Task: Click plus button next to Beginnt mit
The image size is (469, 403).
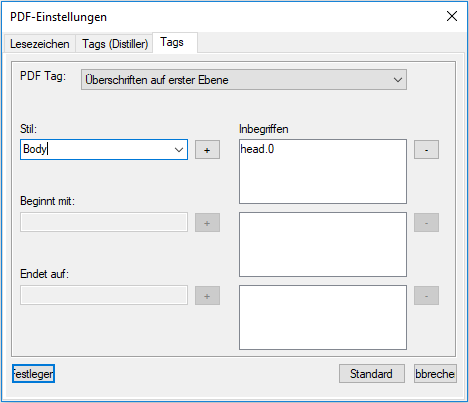Action: click(207, 223)
